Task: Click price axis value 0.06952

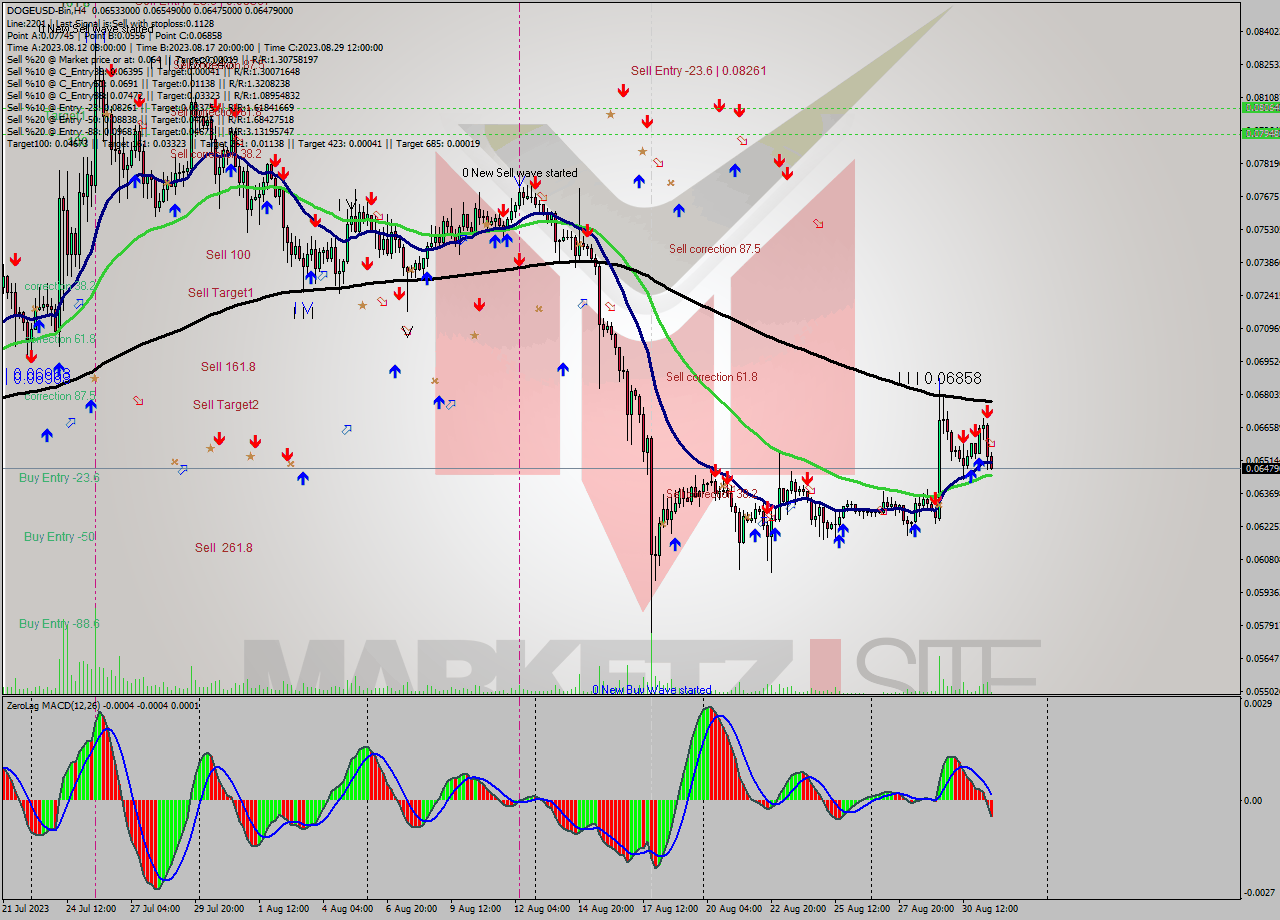Action: [x=1262, y=361]
